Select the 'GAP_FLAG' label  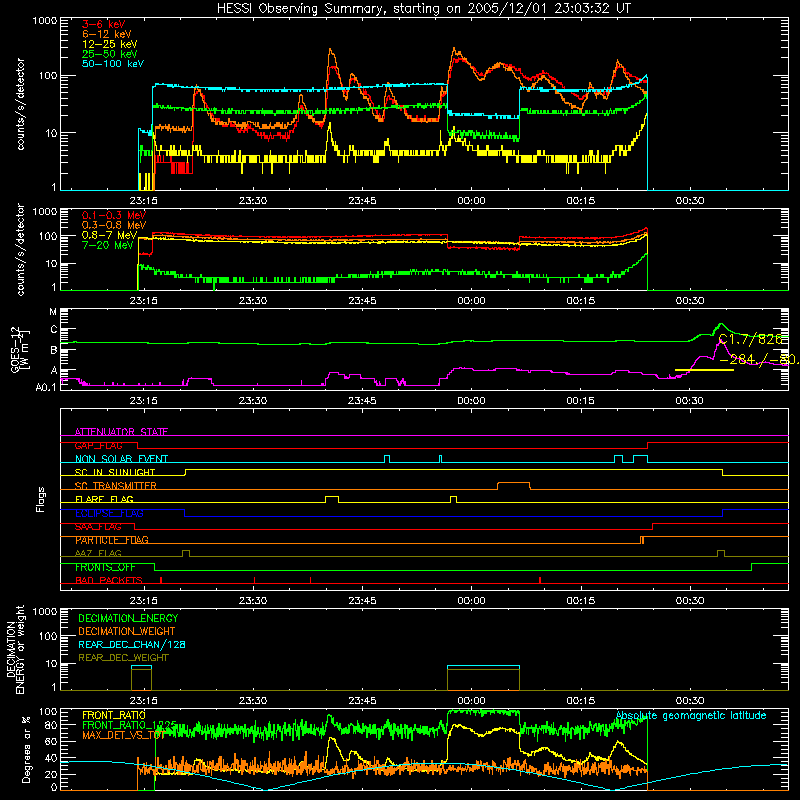point(99,445)
